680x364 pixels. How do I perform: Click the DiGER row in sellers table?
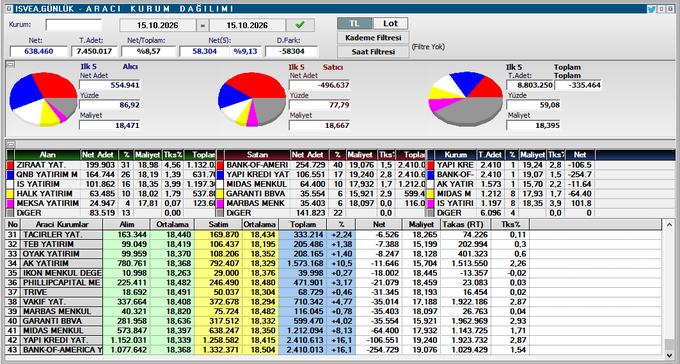[321, 213]
